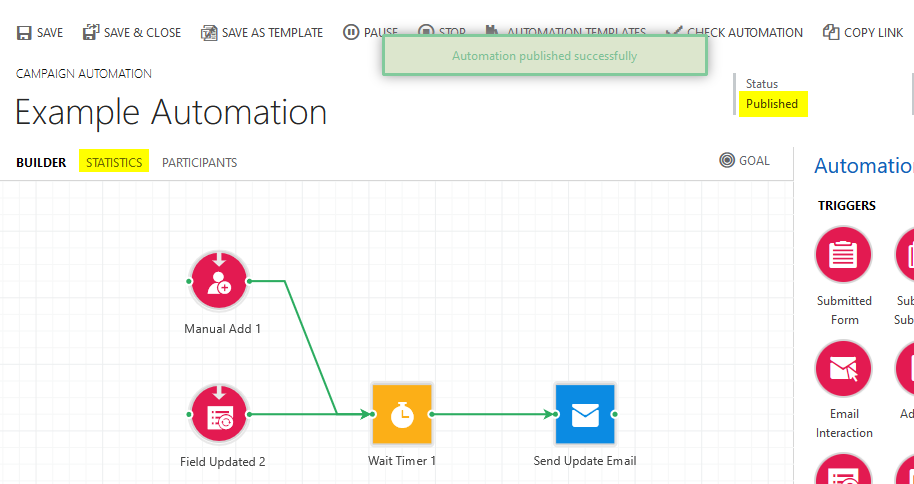This screenshot has height=484, width=914.
Task: Click the Published status value
Action: [x=772, y=104]
